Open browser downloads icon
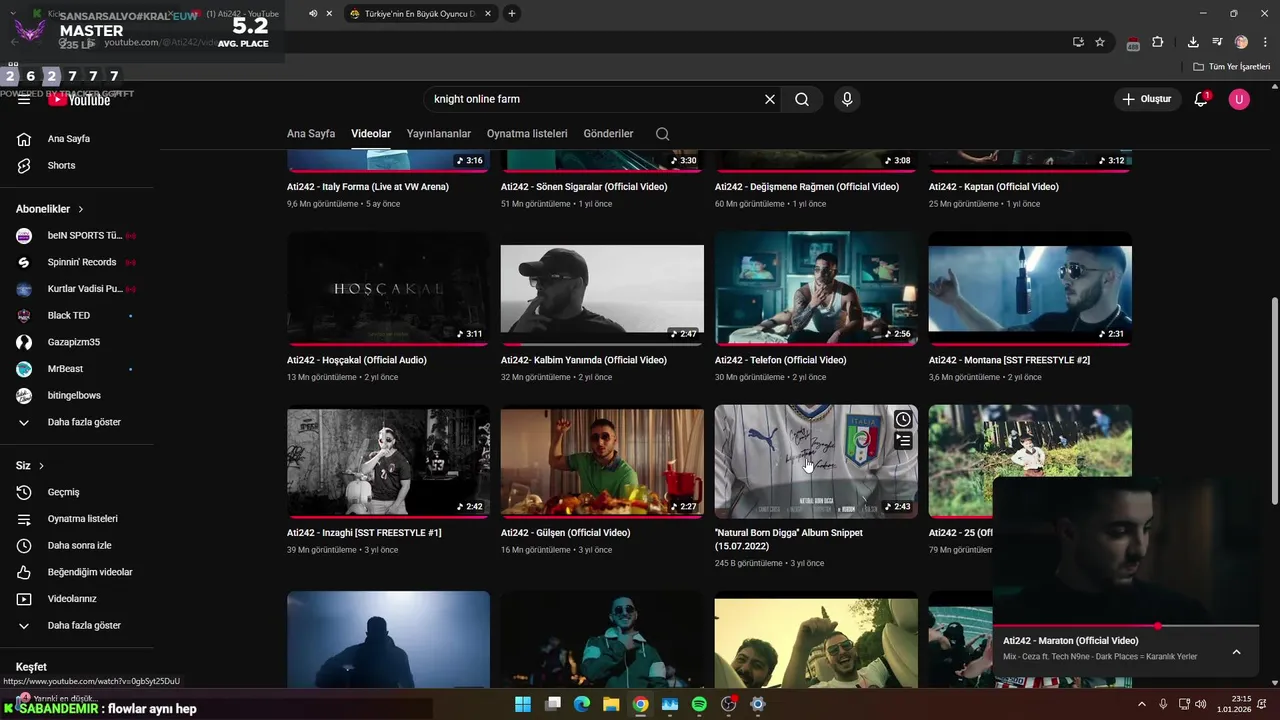The height and width of the screenshot is (720, 1280). (1193, 42)
